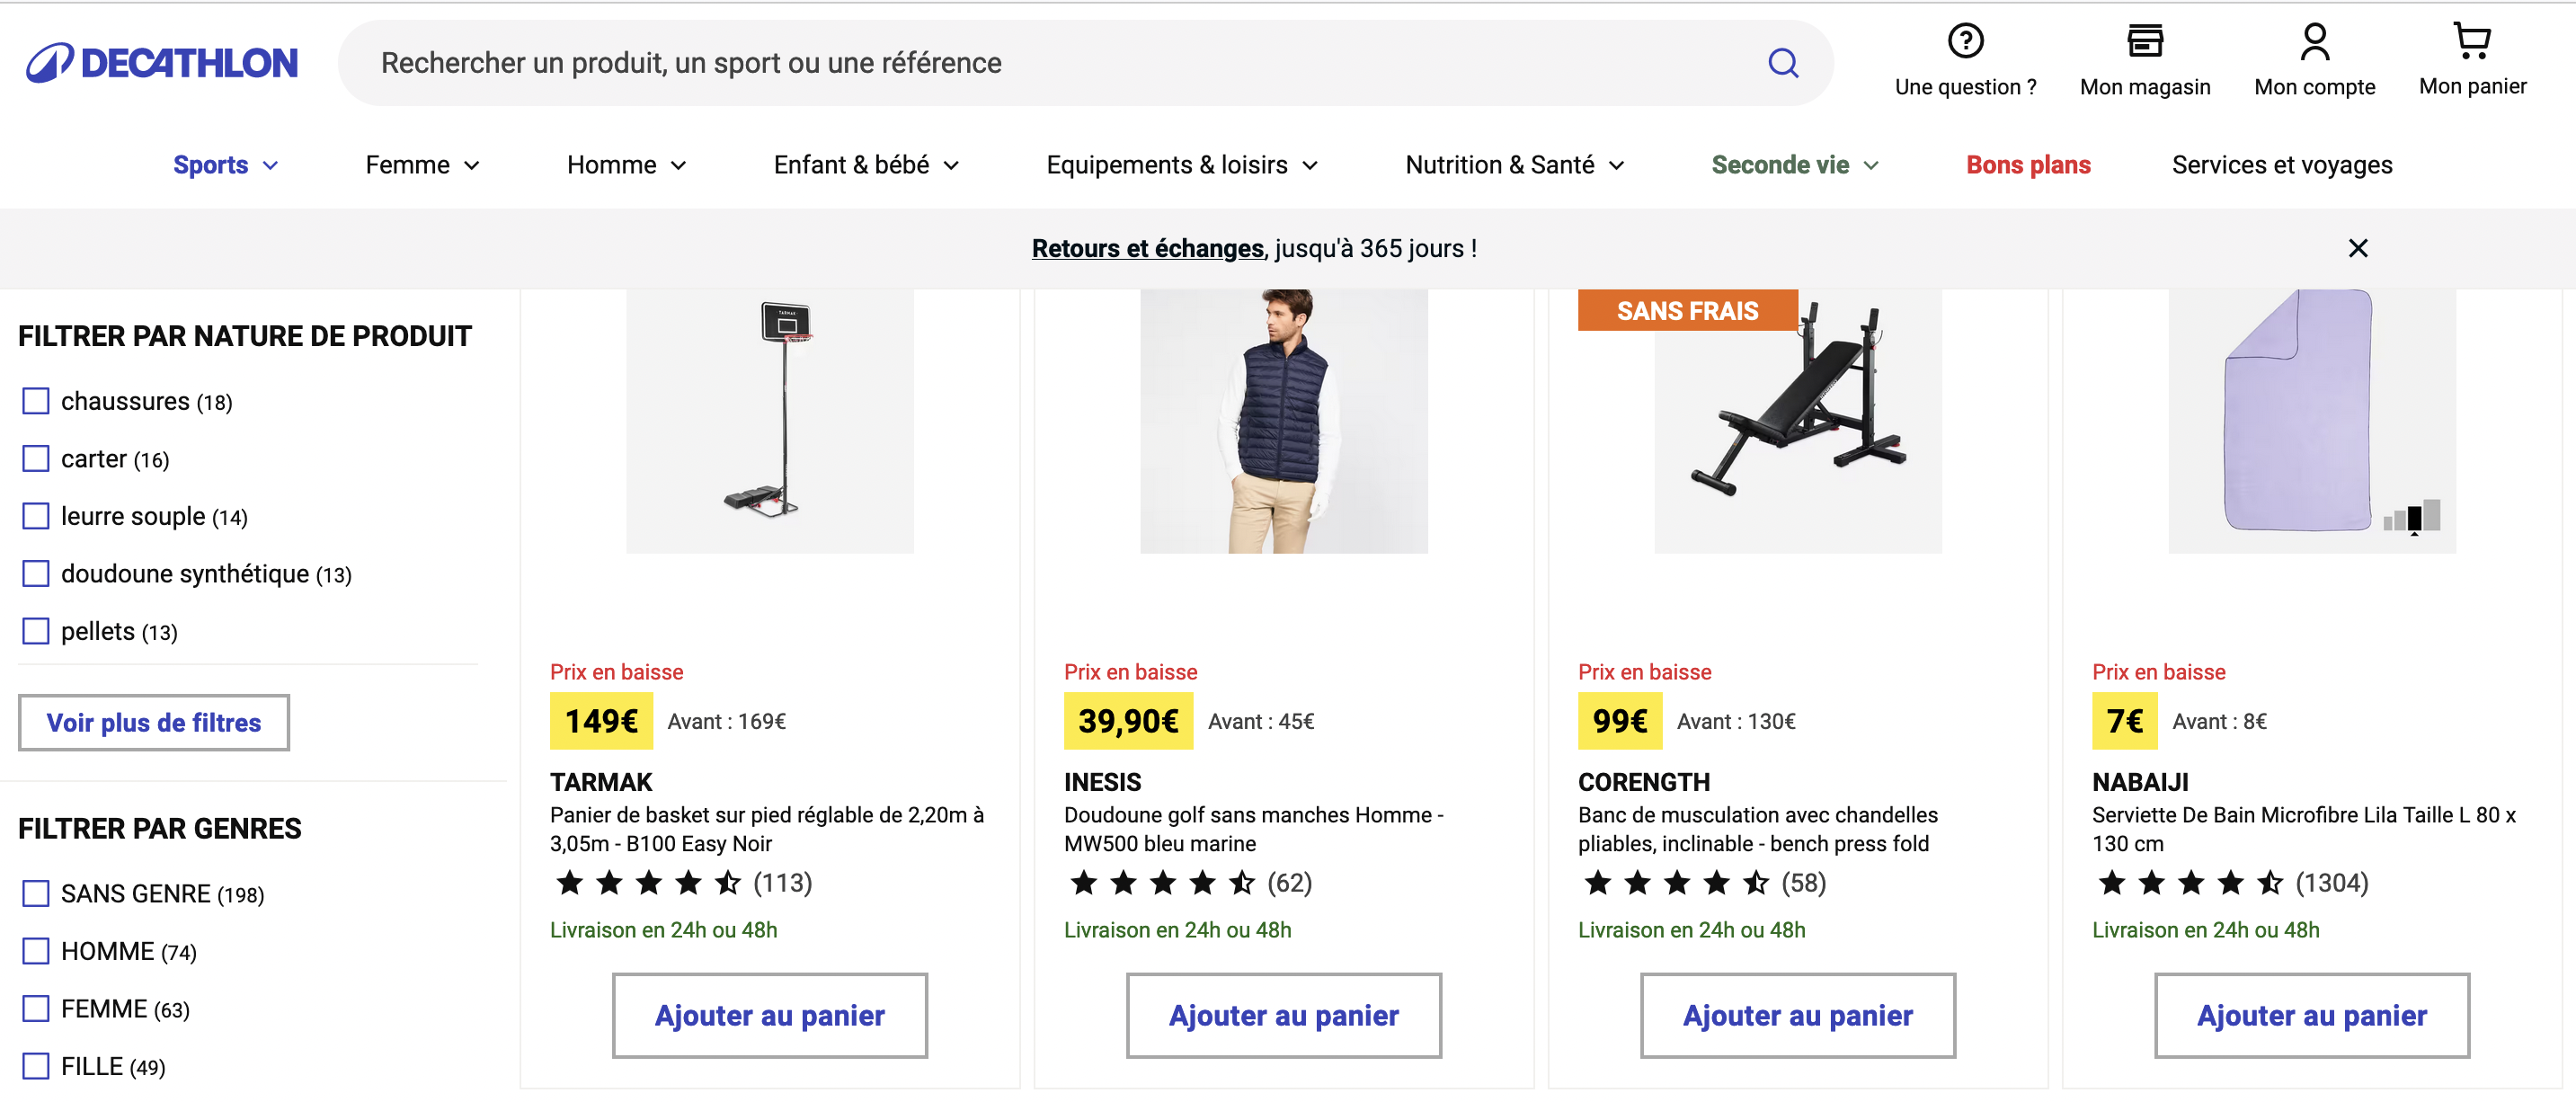
Task: Open the help question mark icon
Action: tap(1964, 41)
